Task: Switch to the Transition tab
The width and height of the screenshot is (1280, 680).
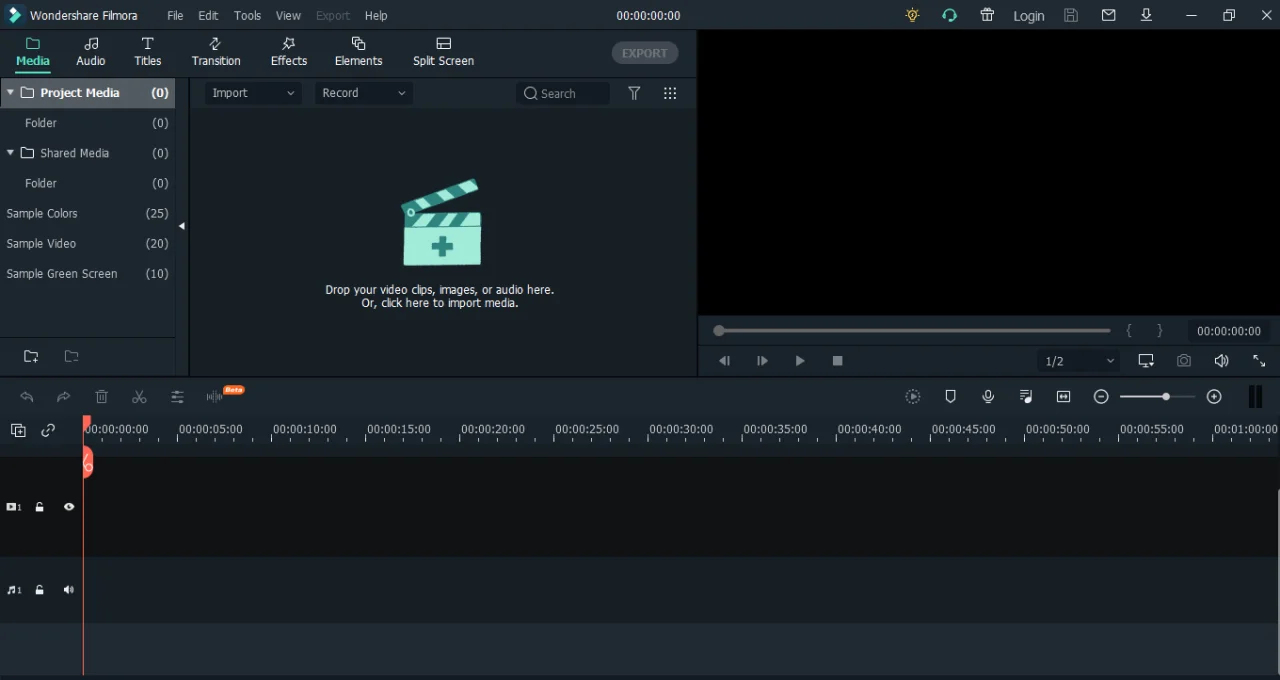Action: coord(216,52)
